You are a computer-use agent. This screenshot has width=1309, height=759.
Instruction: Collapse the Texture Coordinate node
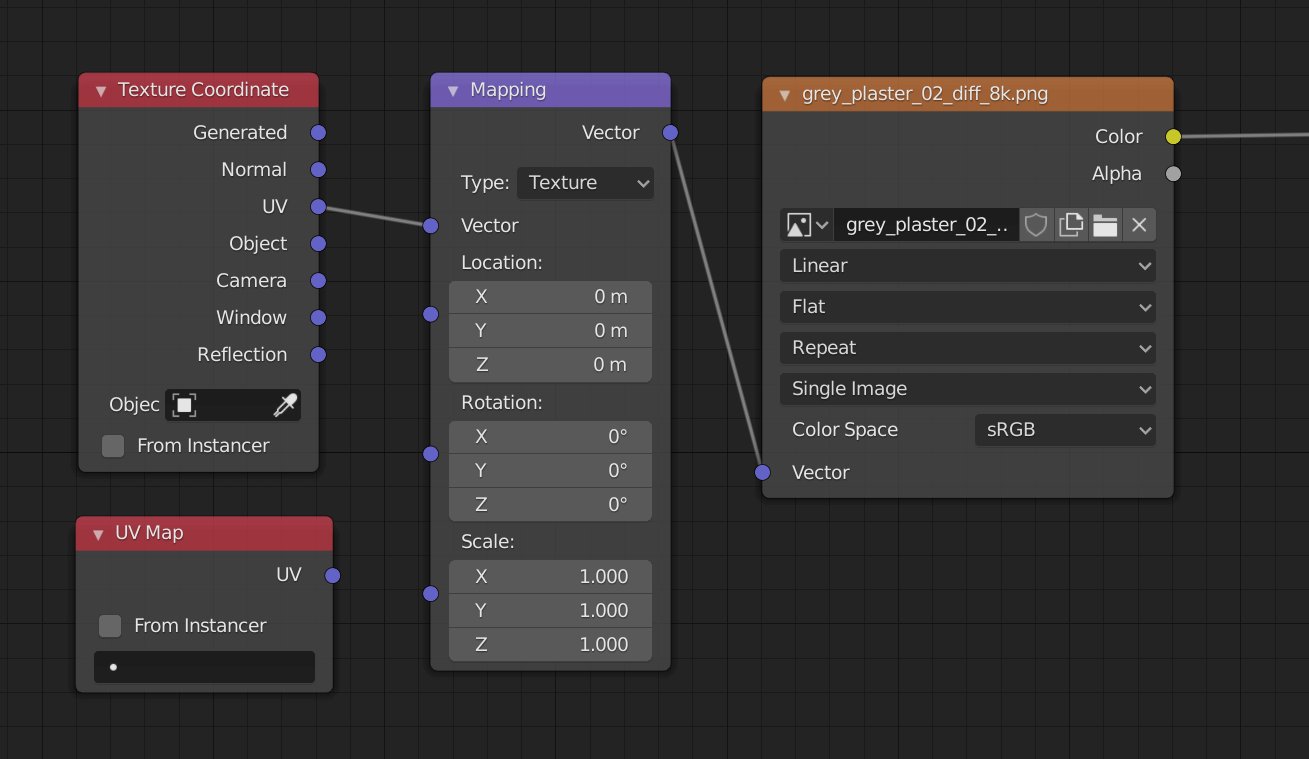100,90
